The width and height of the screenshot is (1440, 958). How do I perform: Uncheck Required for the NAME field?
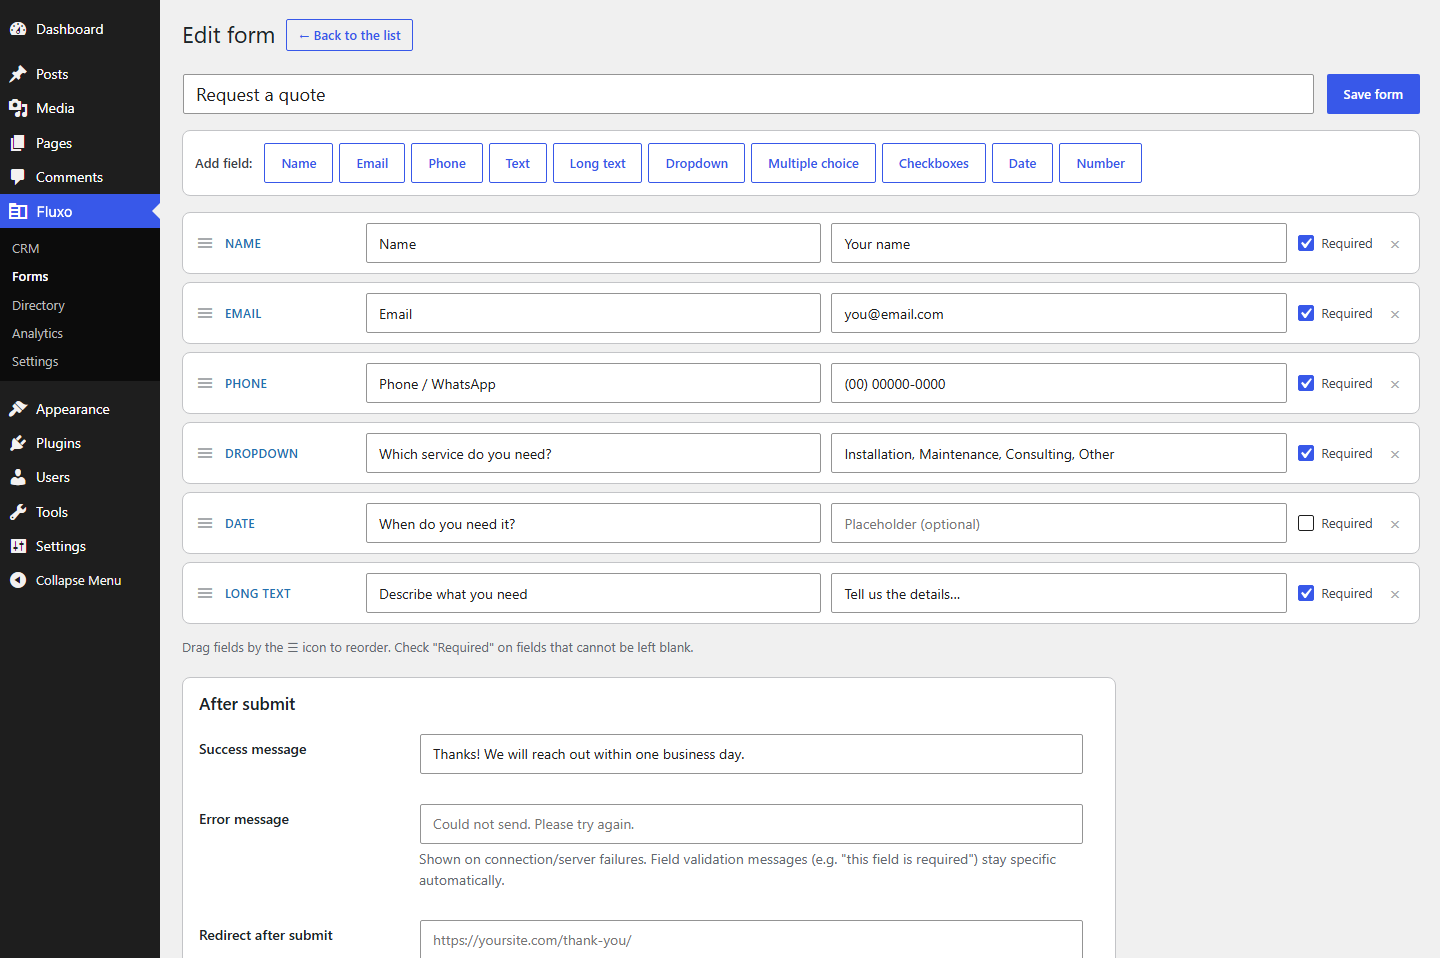[x=1306, y=243]
